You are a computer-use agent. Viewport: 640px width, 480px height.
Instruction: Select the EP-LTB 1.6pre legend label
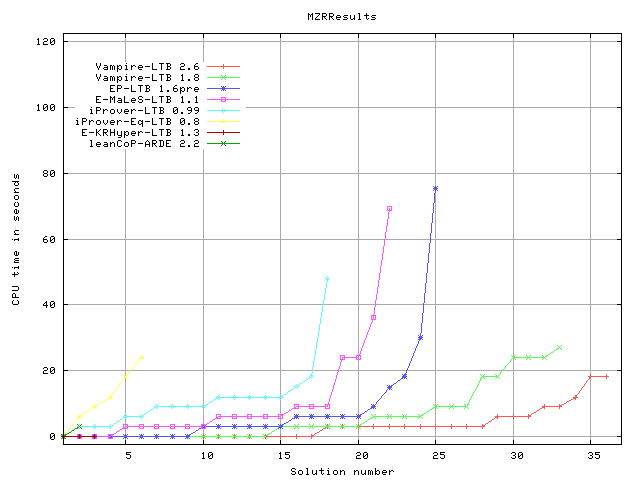pyautogui.click(x=154, y=88)
